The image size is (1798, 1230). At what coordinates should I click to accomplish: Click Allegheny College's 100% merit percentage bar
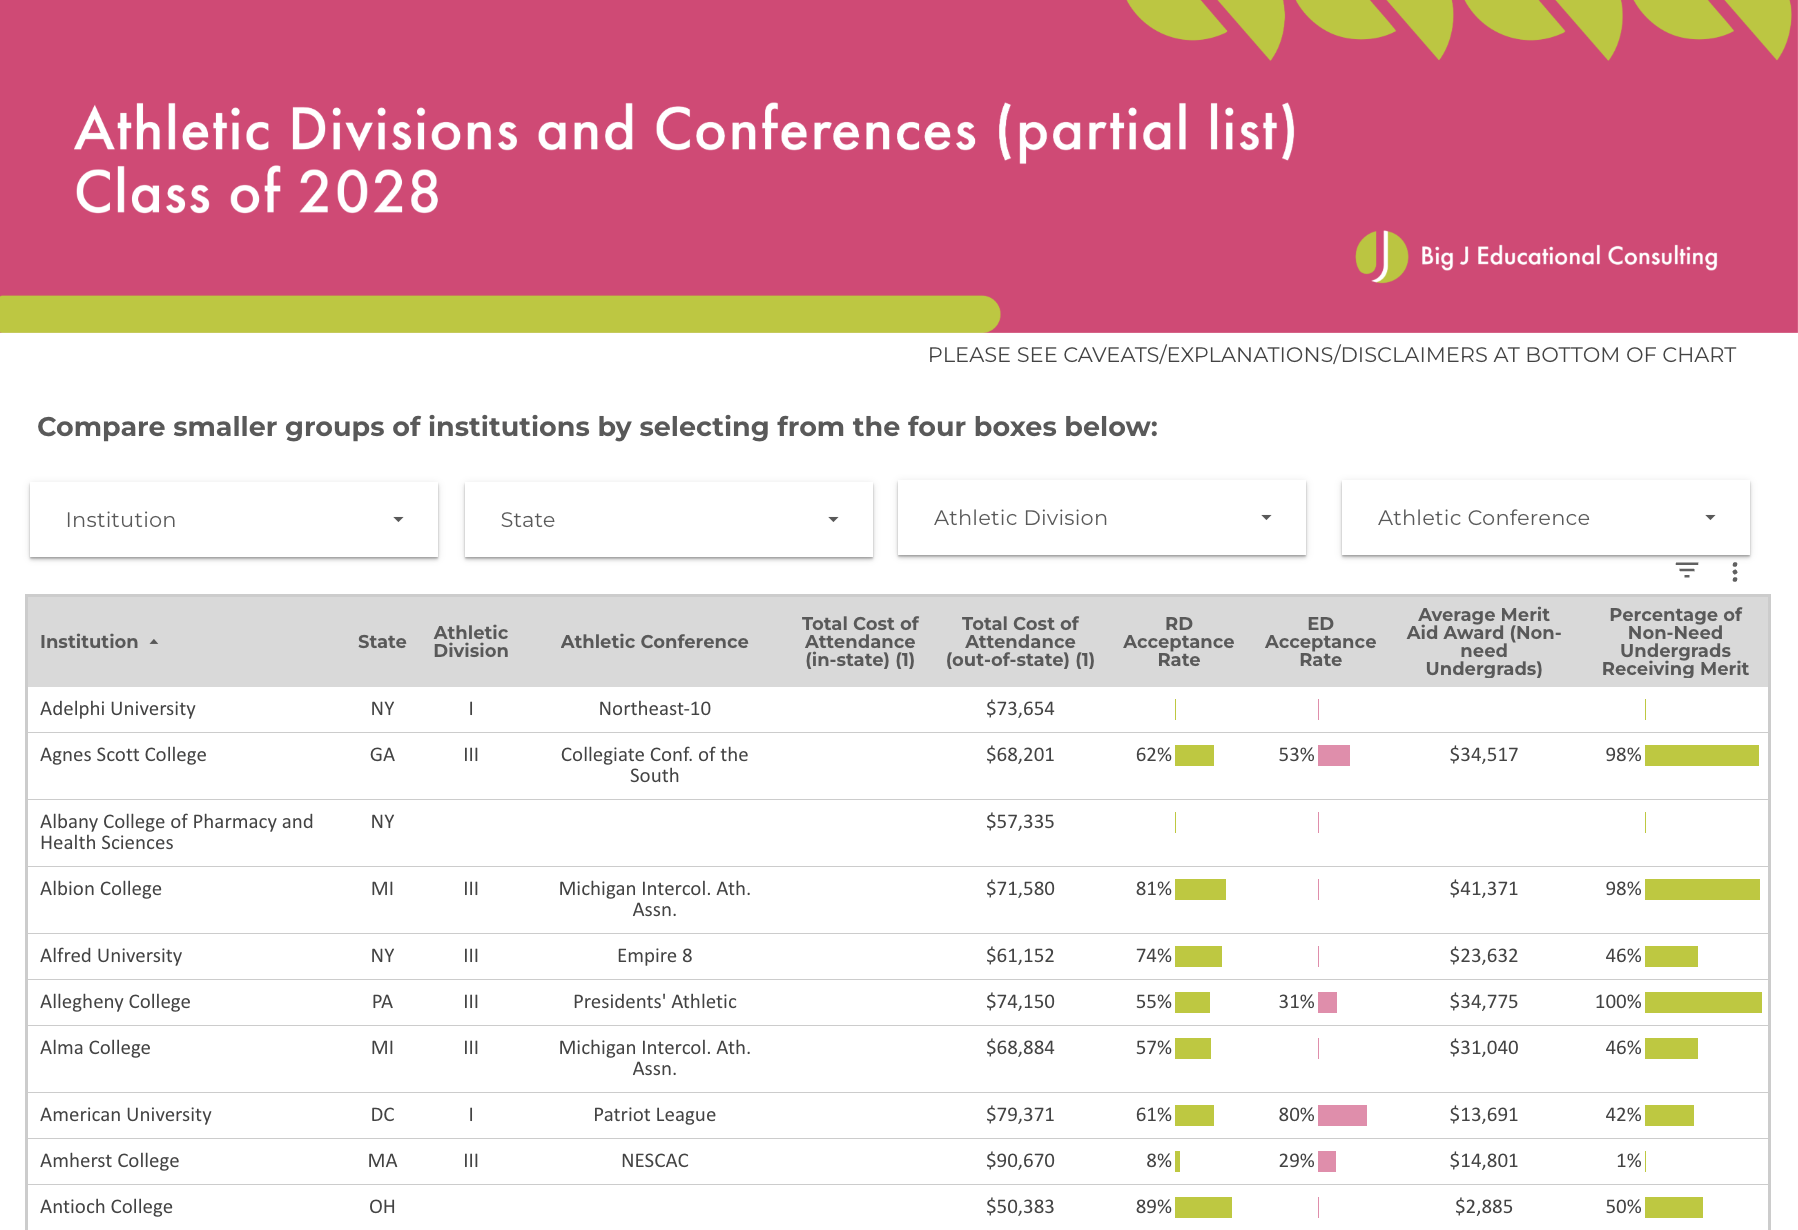[x=1703, y=1002]
